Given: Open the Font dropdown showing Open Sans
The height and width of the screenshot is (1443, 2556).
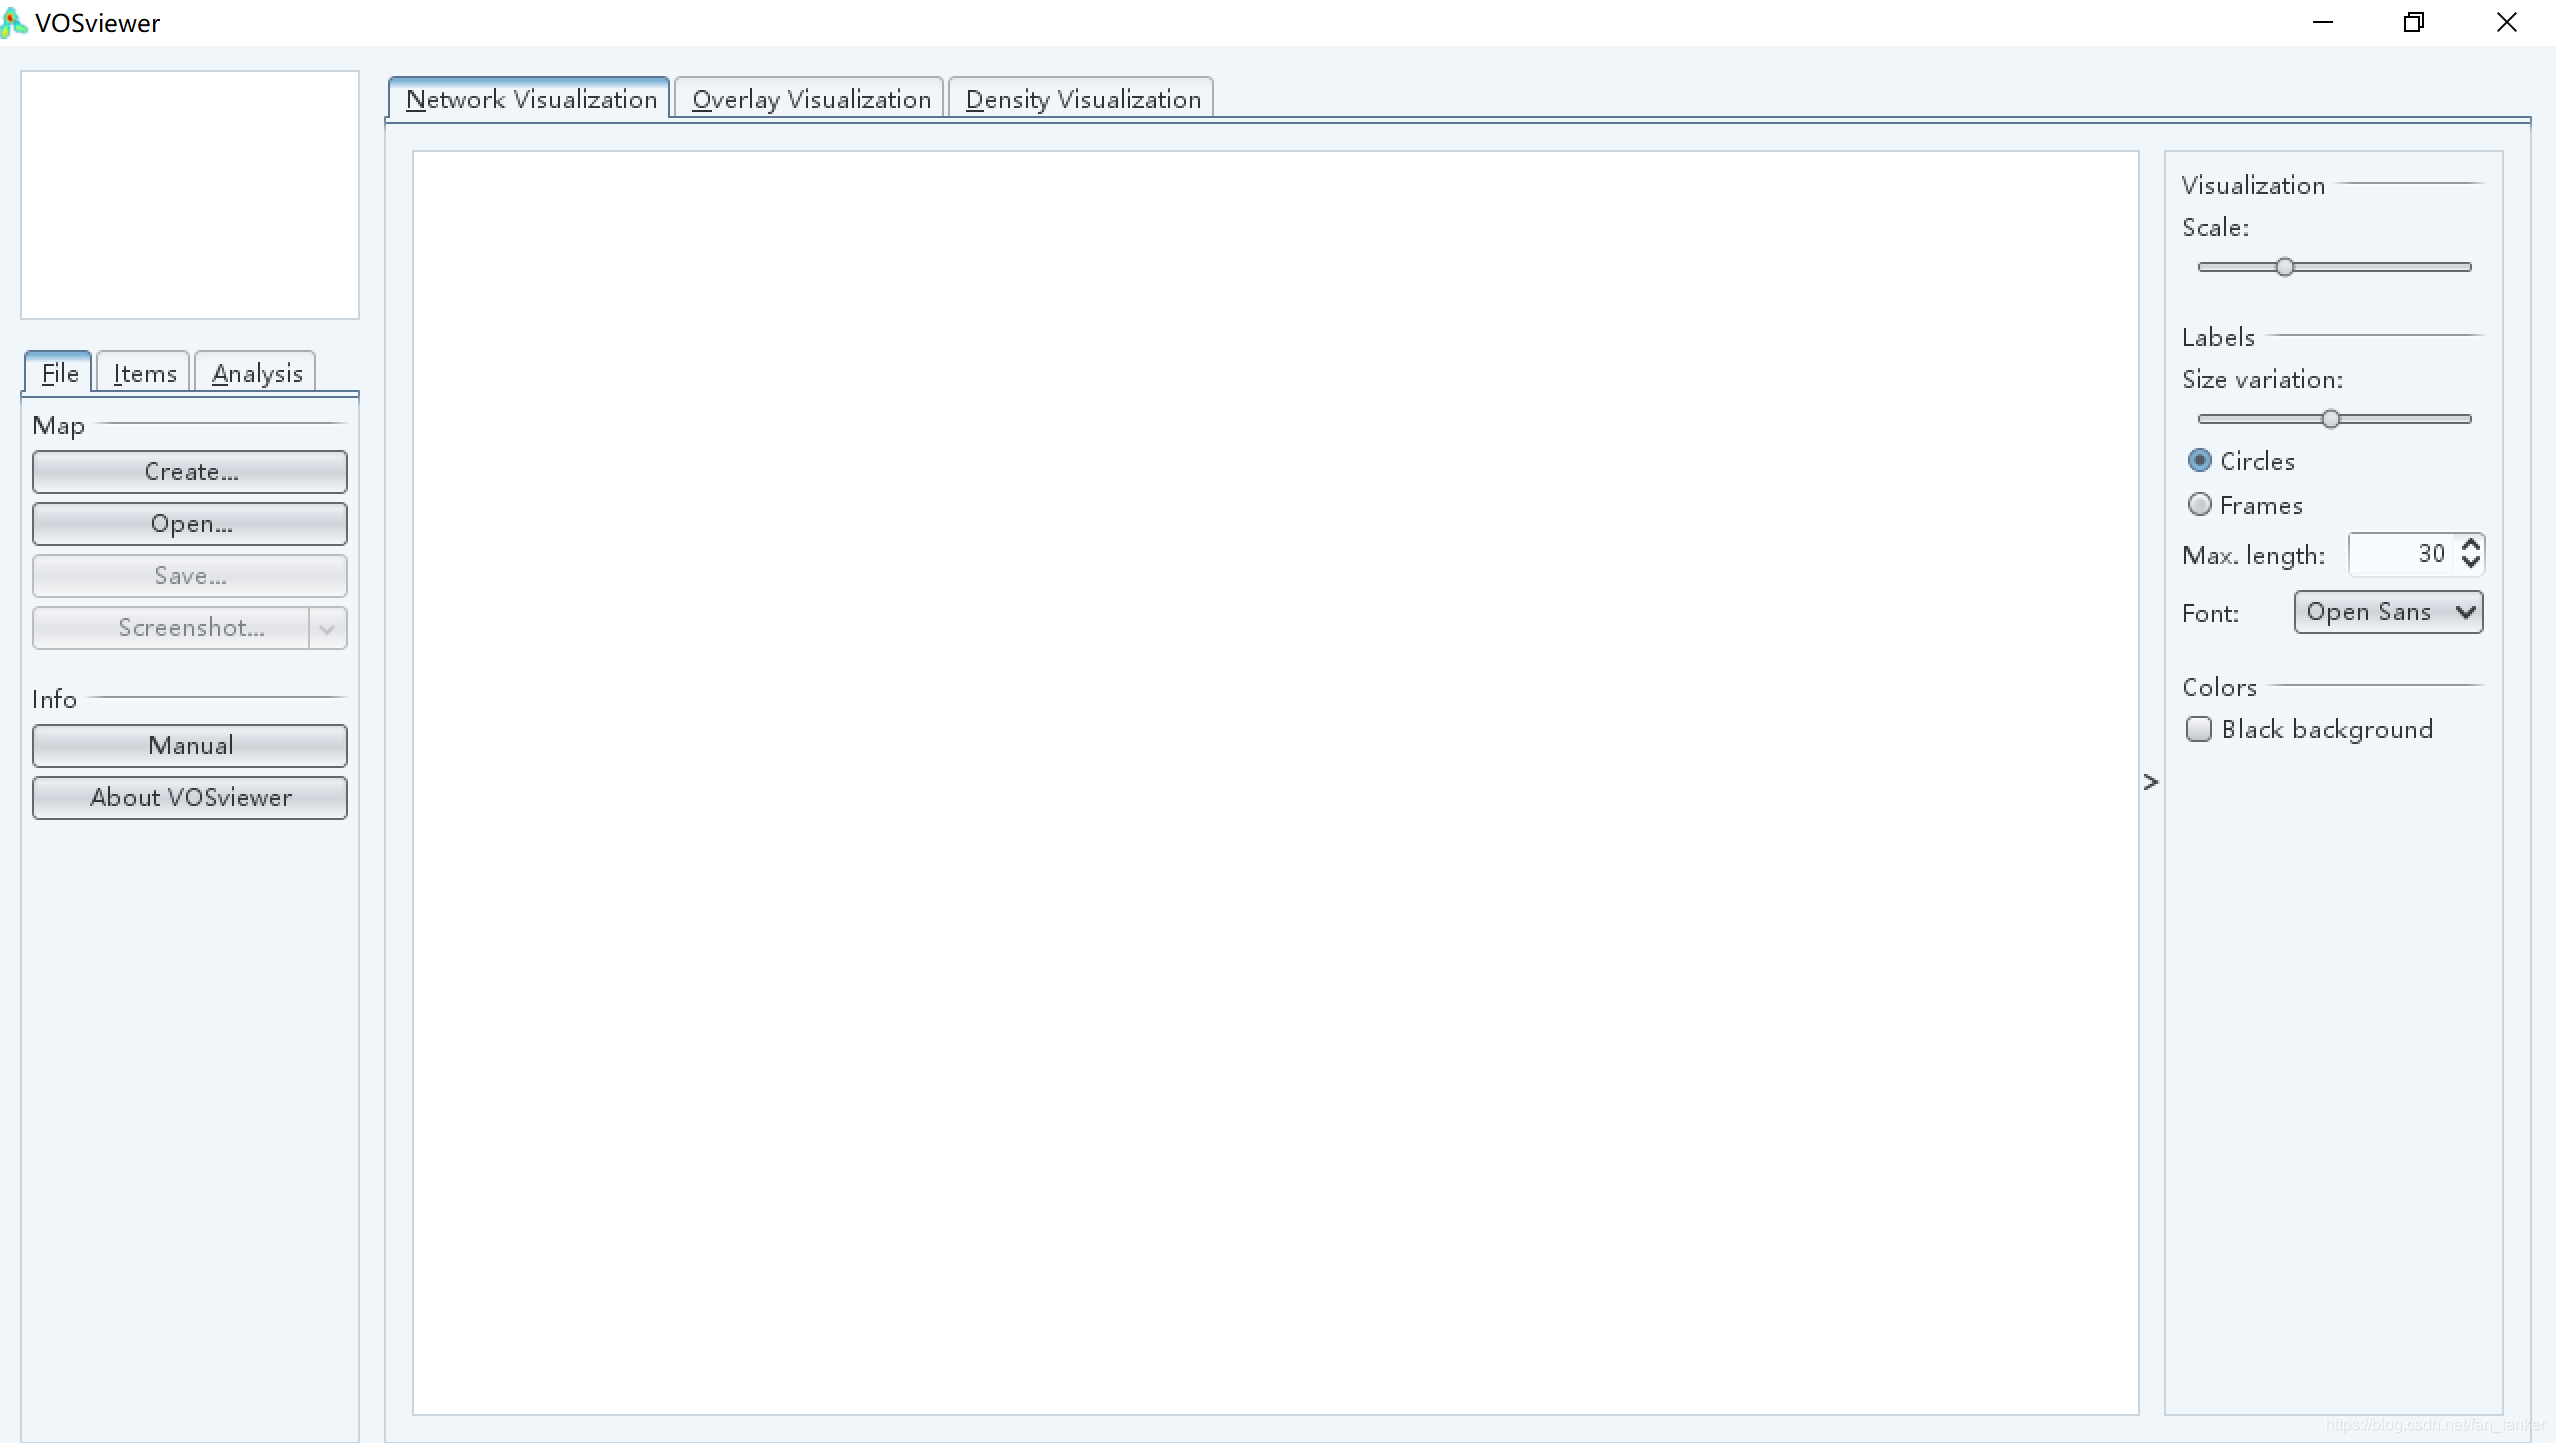Looking at the screenshot, I should pos(2388,612).
